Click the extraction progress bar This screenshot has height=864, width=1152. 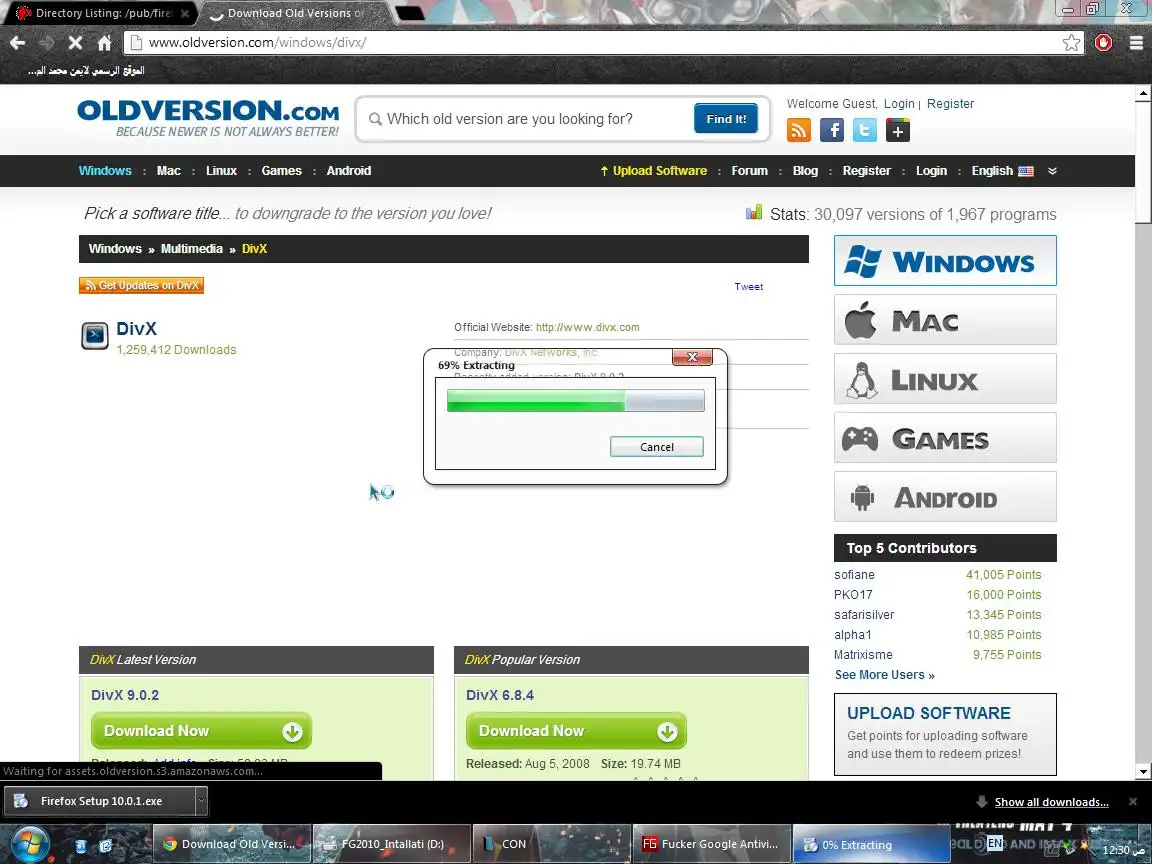pyautogui.click(x=575, y=400)
